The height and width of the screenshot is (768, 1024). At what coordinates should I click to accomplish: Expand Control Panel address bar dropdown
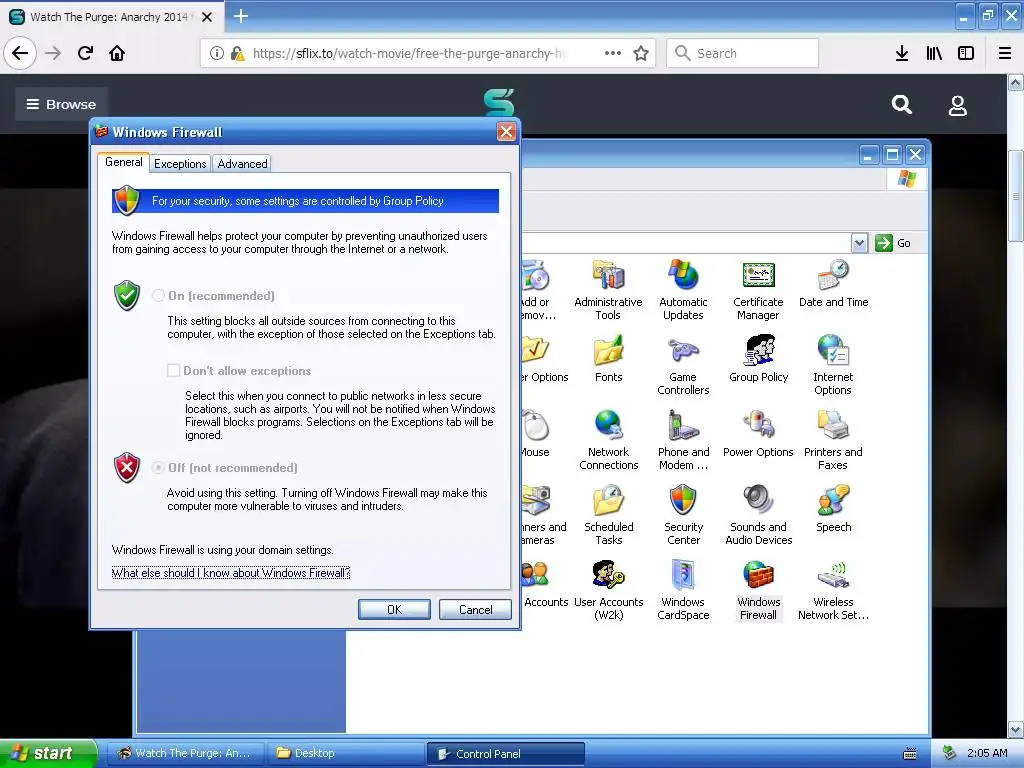pyautogui.click(x=859, y=243)
